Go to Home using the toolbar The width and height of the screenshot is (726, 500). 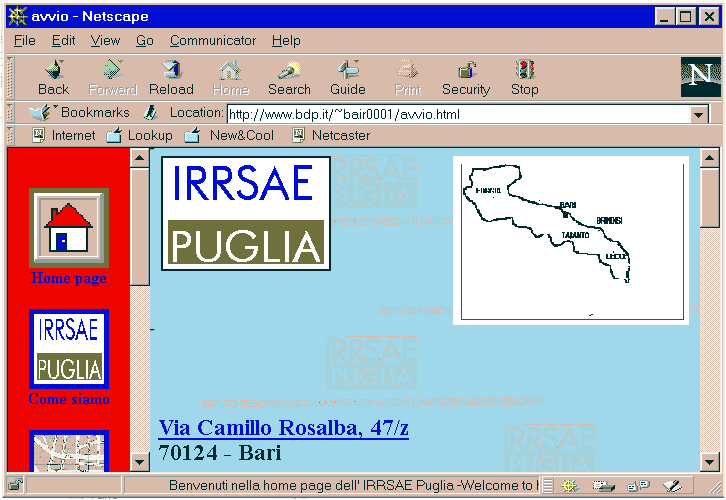231,78
